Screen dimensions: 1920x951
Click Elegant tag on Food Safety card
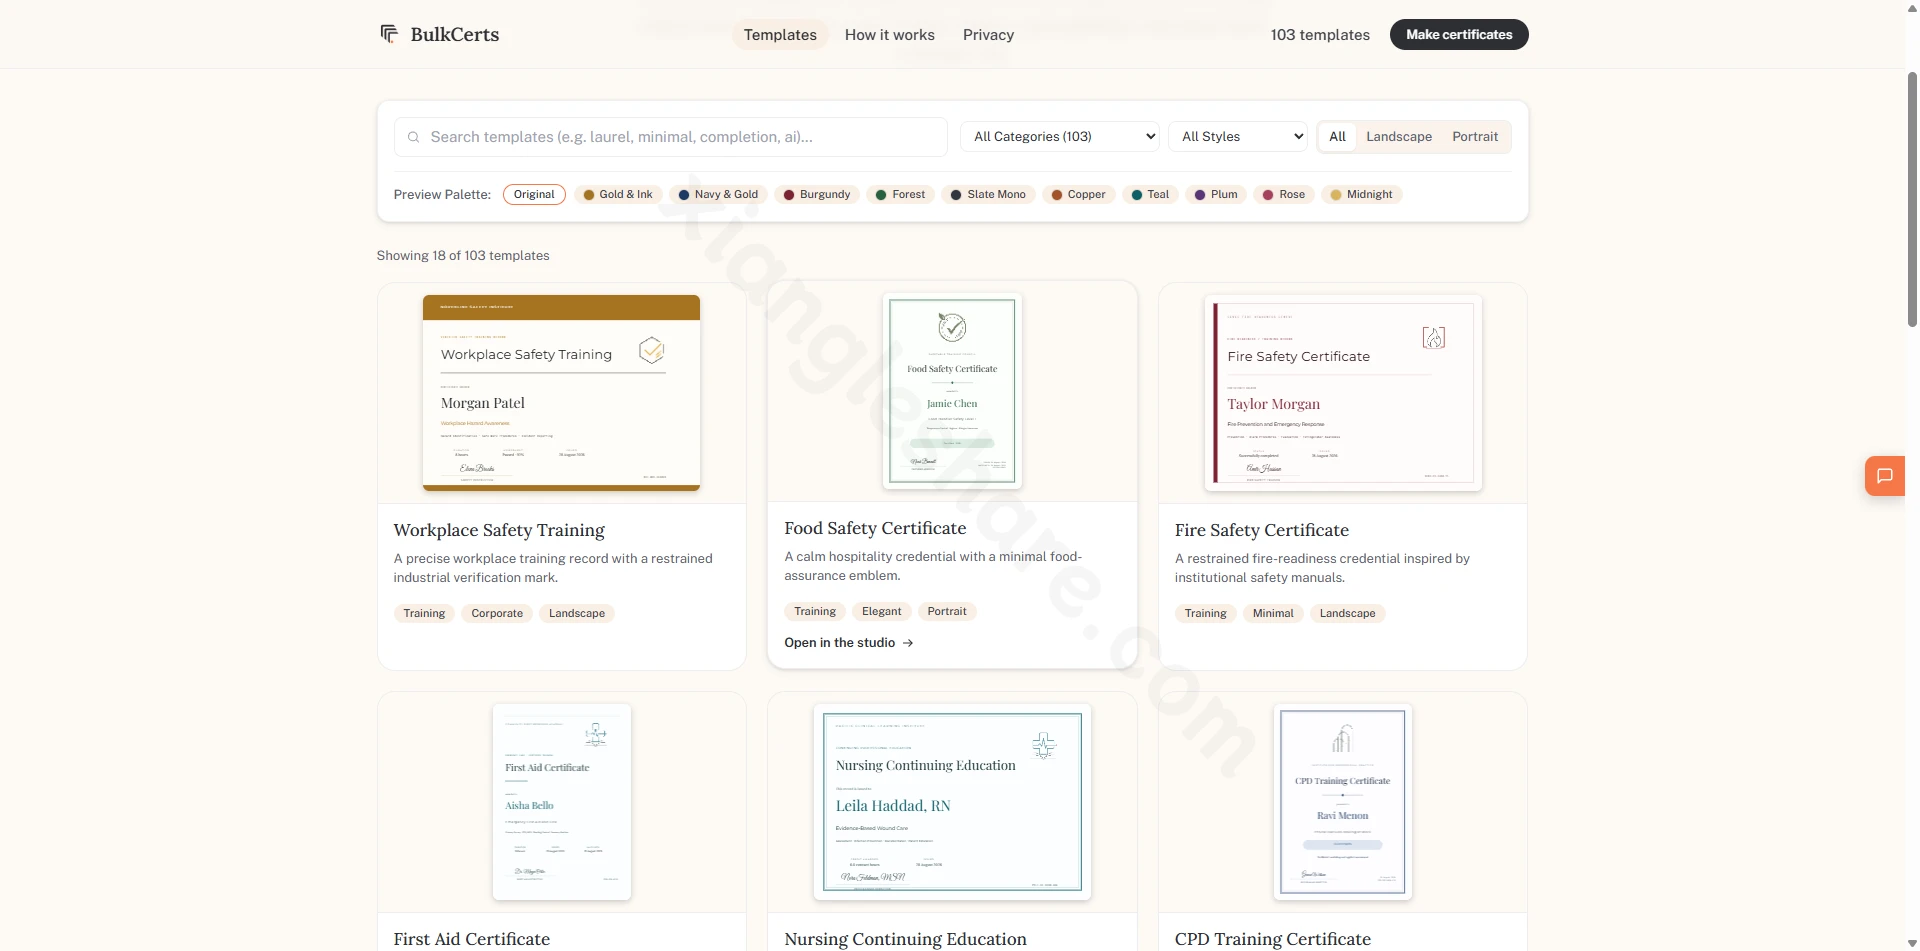click(881, 612)
